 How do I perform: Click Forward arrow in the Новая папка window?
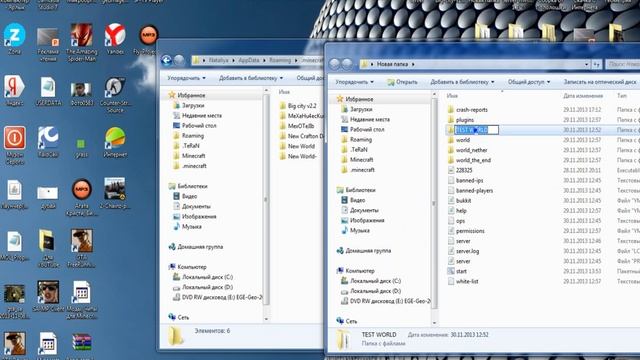[x=347, y=64]
